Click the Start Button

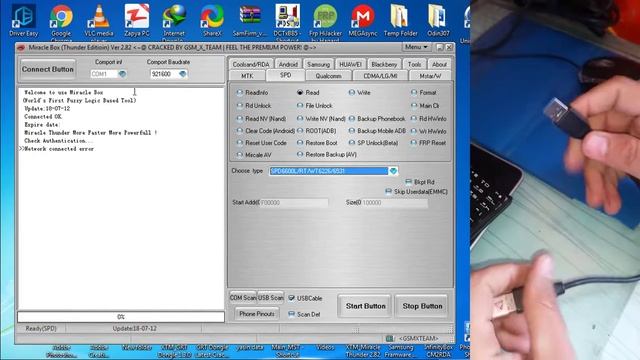pyautogui.click(x=365, y=306)
